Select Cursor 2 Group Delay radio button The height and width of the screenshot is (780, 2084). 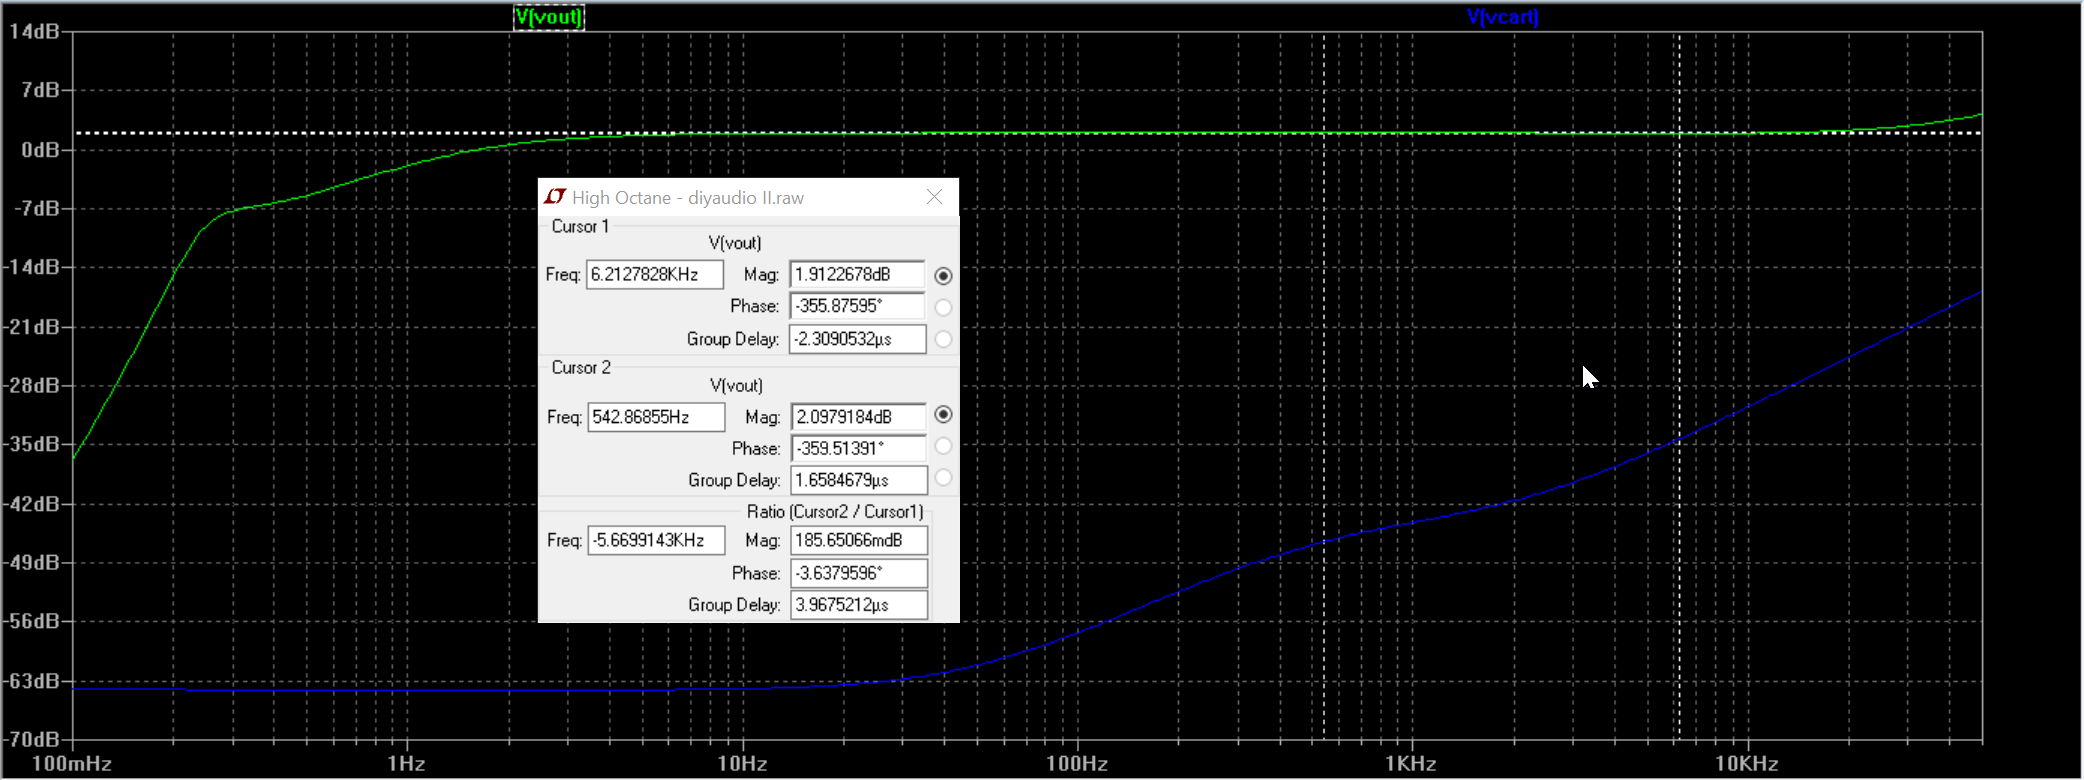(x=943, y=478)
